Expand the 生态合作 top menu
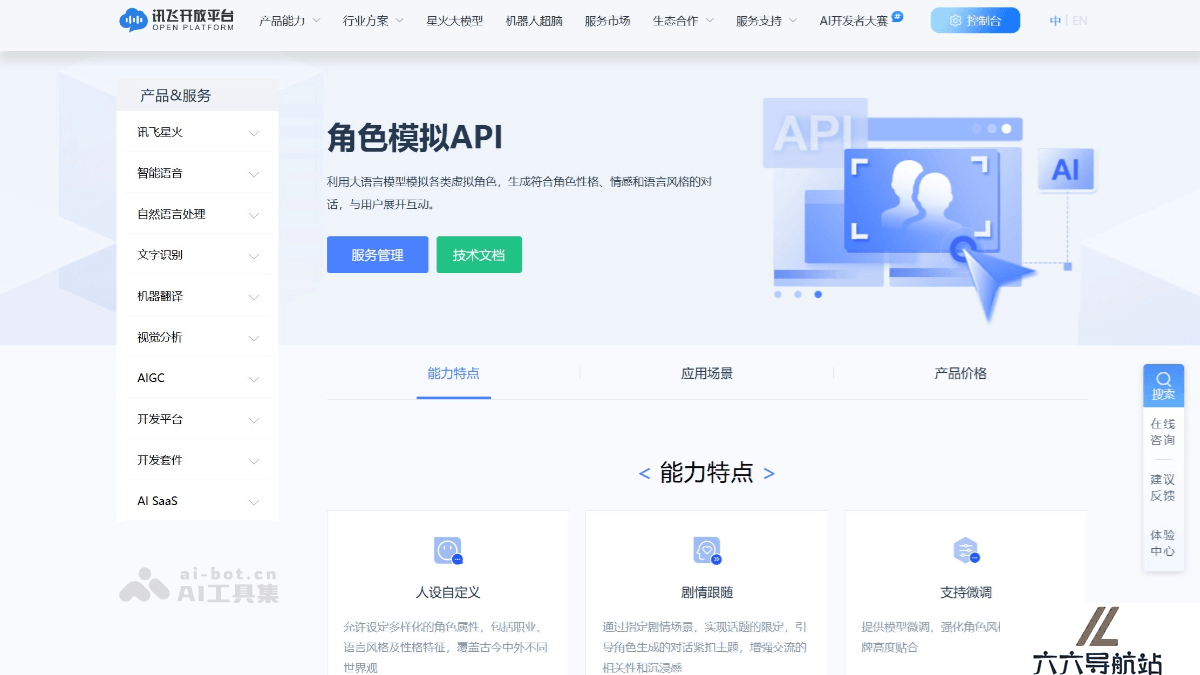Viewport: 1200px width, 675px height. (683, 20)
